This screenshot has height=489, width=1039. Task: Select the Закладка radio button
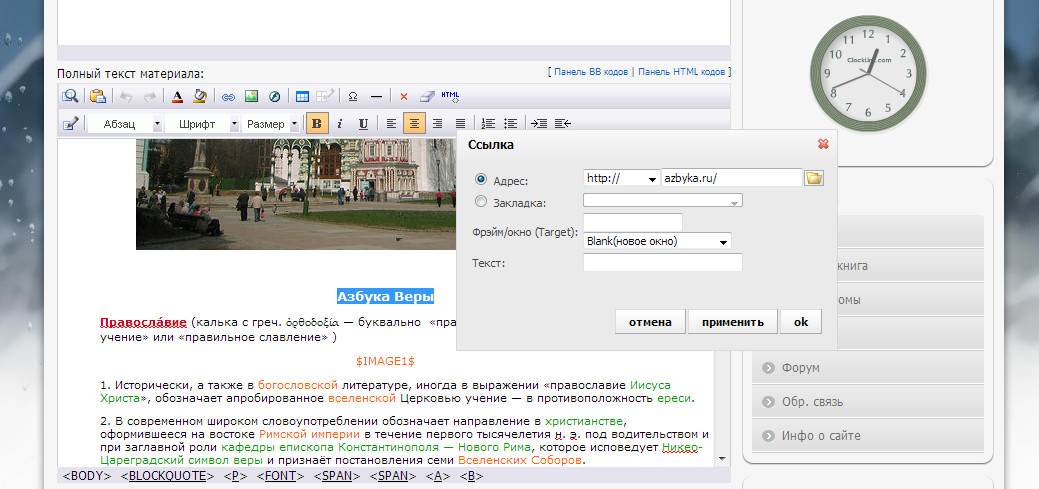tap(481, 201)
